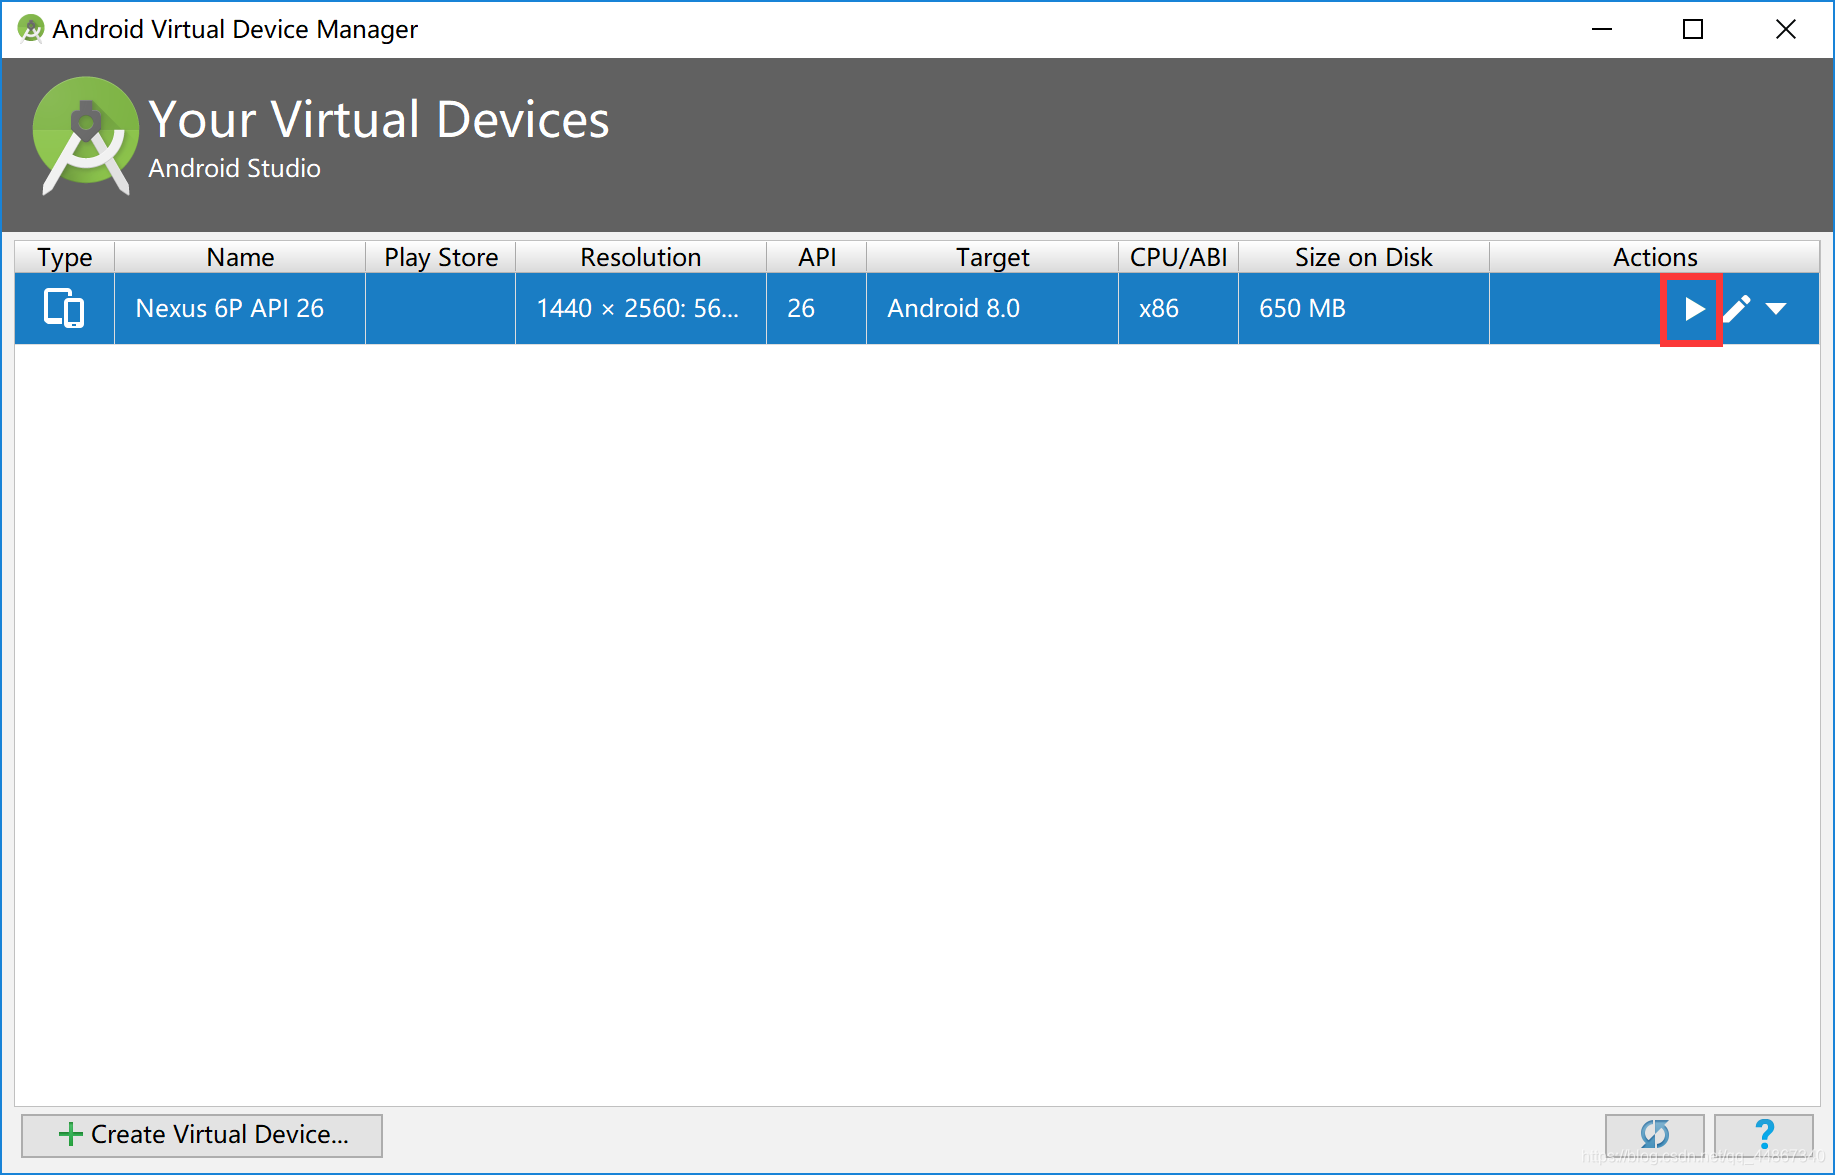Viewport: 1835px width, 1175px height.
Task: Click the API value 26 cell
Action: click(x=817, y=308)
